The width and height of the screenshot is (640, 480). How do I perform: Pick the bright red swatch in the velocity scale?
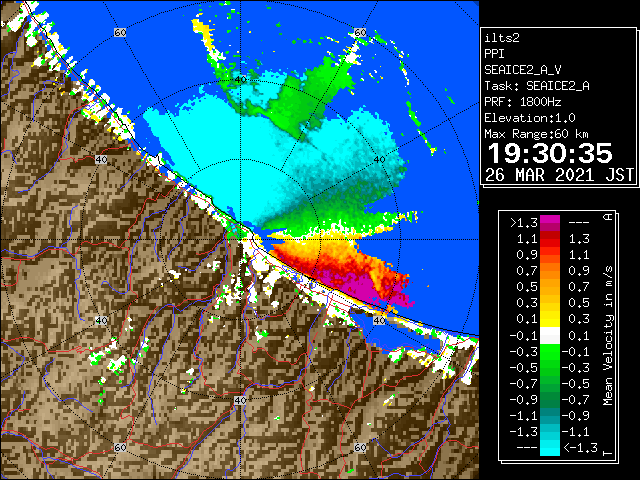click(x=550, y=242)
